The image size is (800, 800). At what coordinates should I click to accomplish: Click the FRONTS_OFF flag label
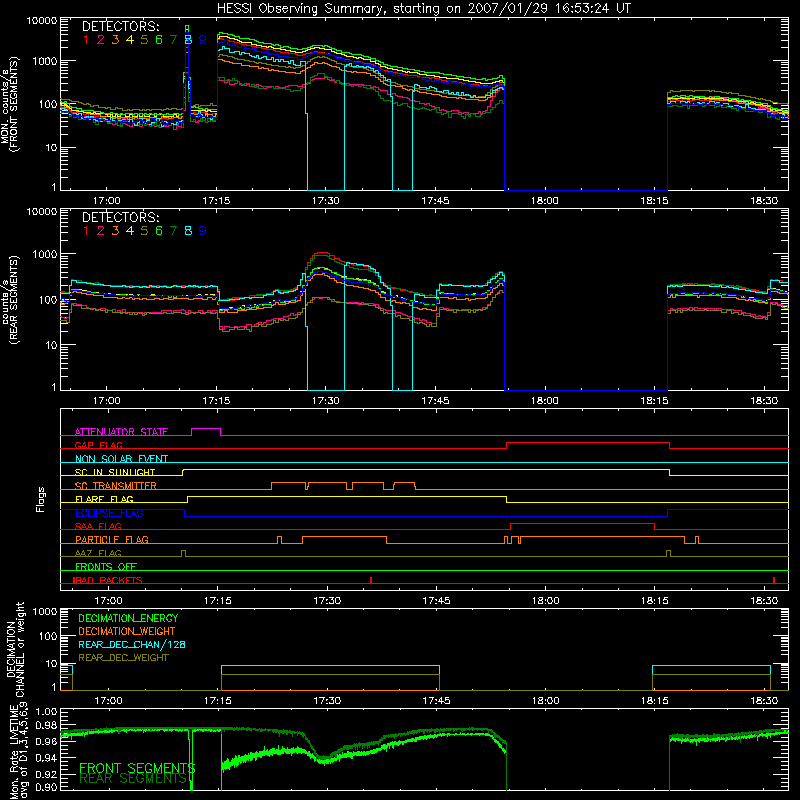[106, 566]
